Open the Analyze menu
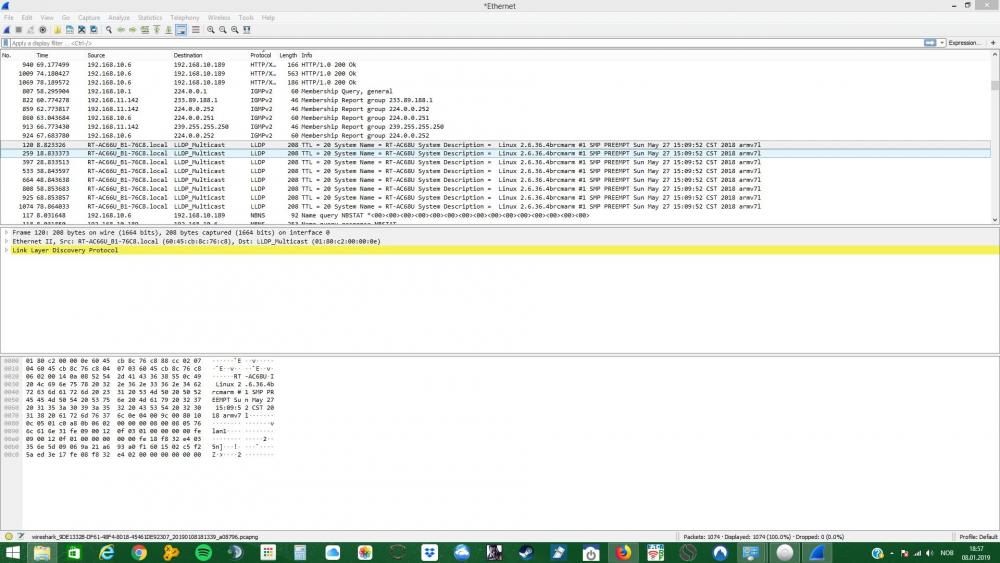The image size is (1000, 563). click(x=119, y=18)
